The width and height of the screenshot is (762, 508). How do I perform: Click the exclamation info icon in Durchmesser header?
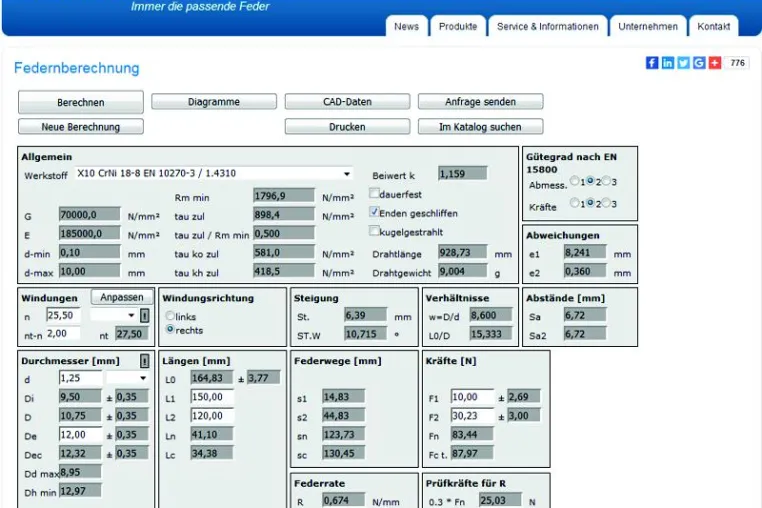pyautogui.click(x=144, y=361)
